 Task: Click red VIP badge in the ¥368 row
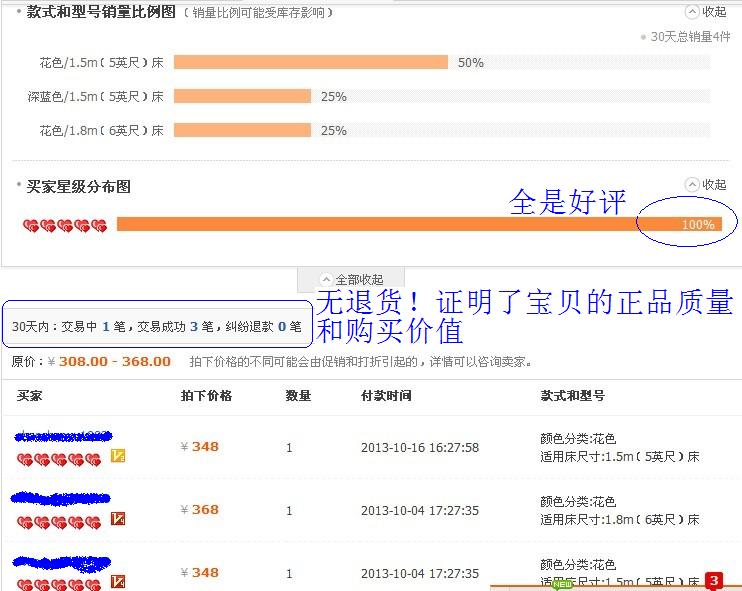[x=117, y=520]
